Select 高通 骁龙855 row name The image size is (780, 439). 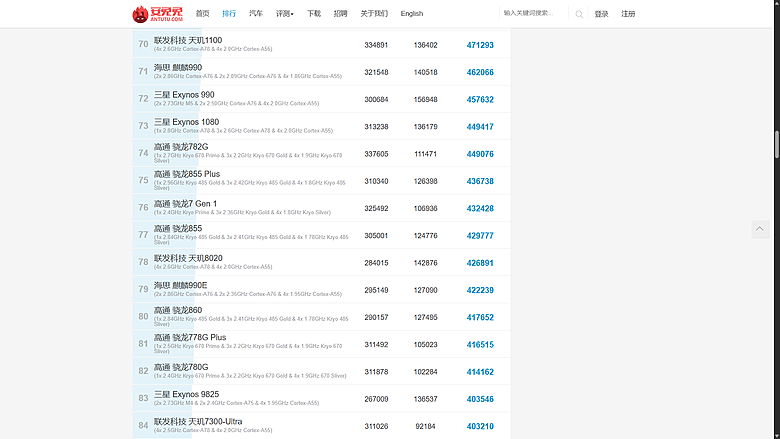178,229
